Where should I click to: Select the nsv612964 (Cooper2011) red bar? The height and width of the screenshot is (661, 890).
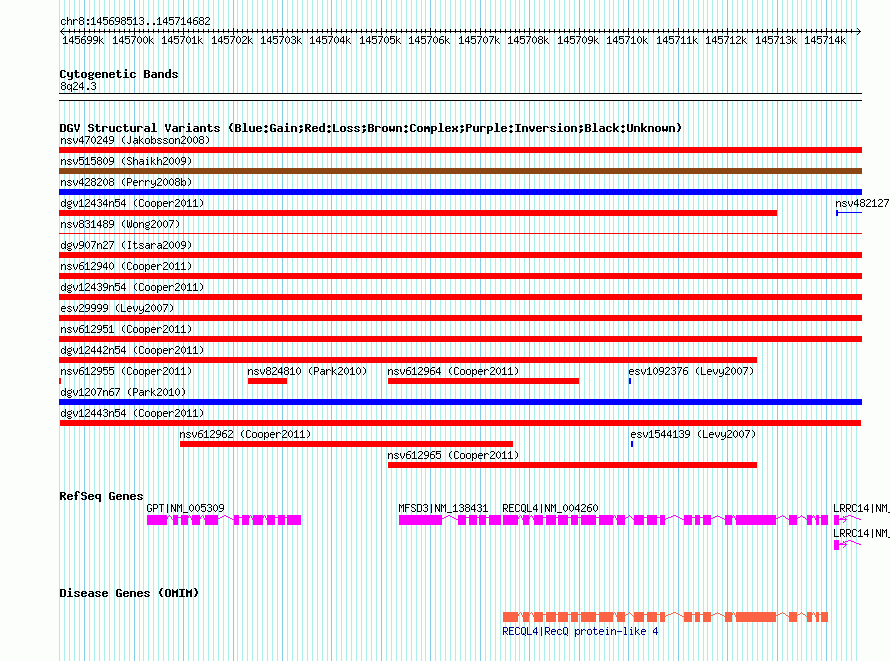tap(484, 381)
